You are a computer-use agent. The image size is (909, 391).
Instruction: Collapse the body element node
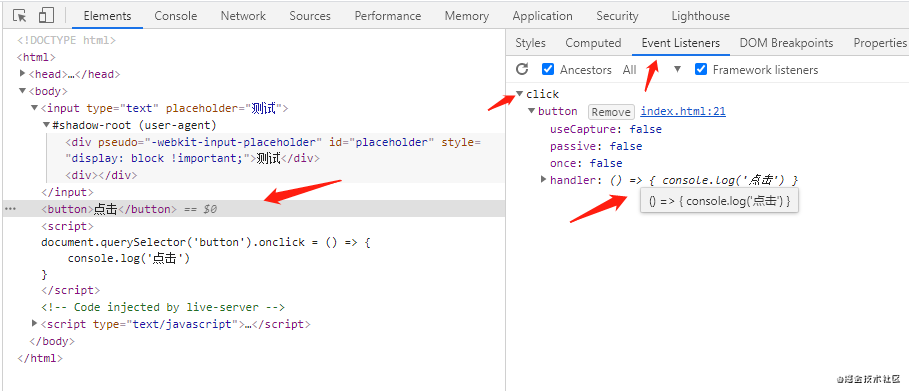(23, 90)
